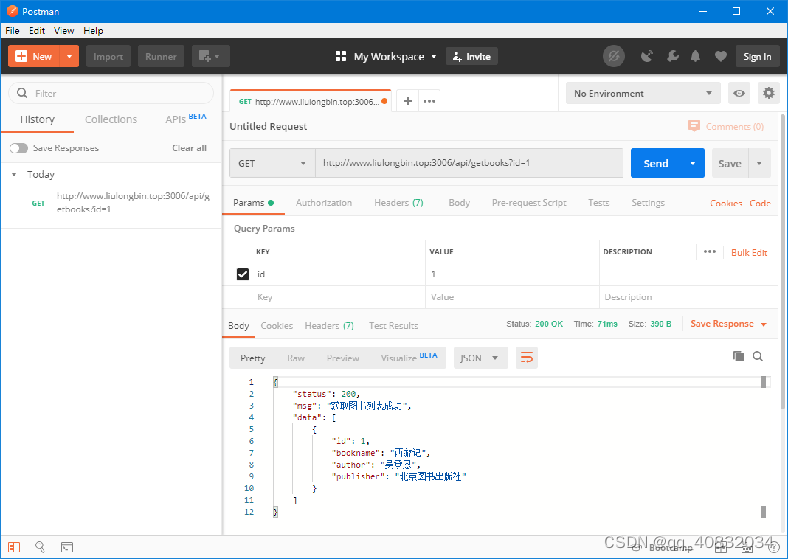The image size is (789, 560).
Task: Click the Invite button
Action: [471, 56]
